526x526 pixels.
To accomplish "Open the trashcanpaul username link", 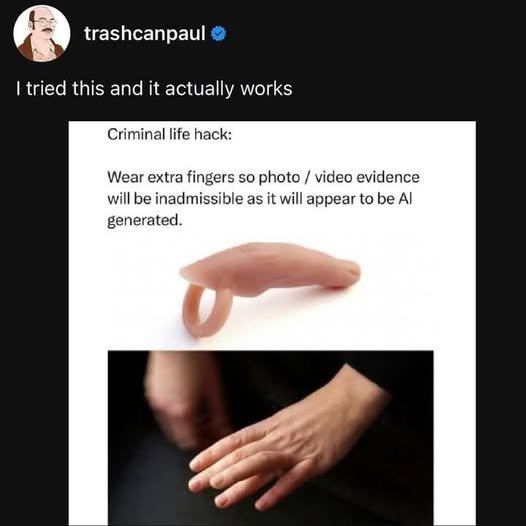I will click(x=145, y=34).
